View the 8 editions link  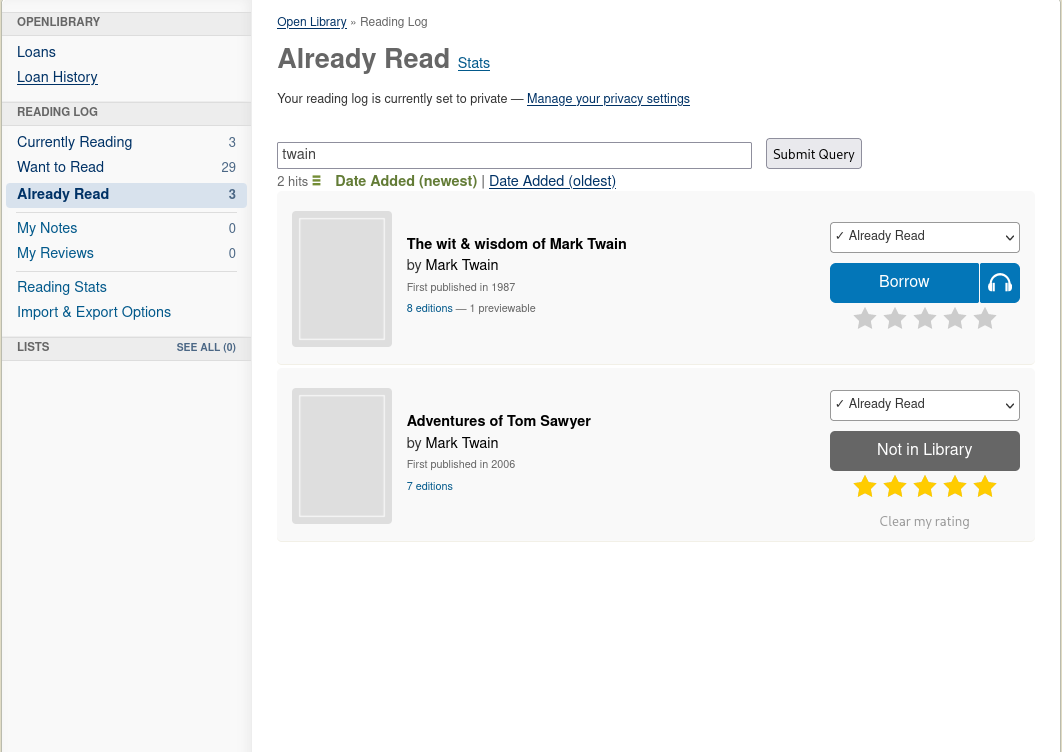(429, 308)
